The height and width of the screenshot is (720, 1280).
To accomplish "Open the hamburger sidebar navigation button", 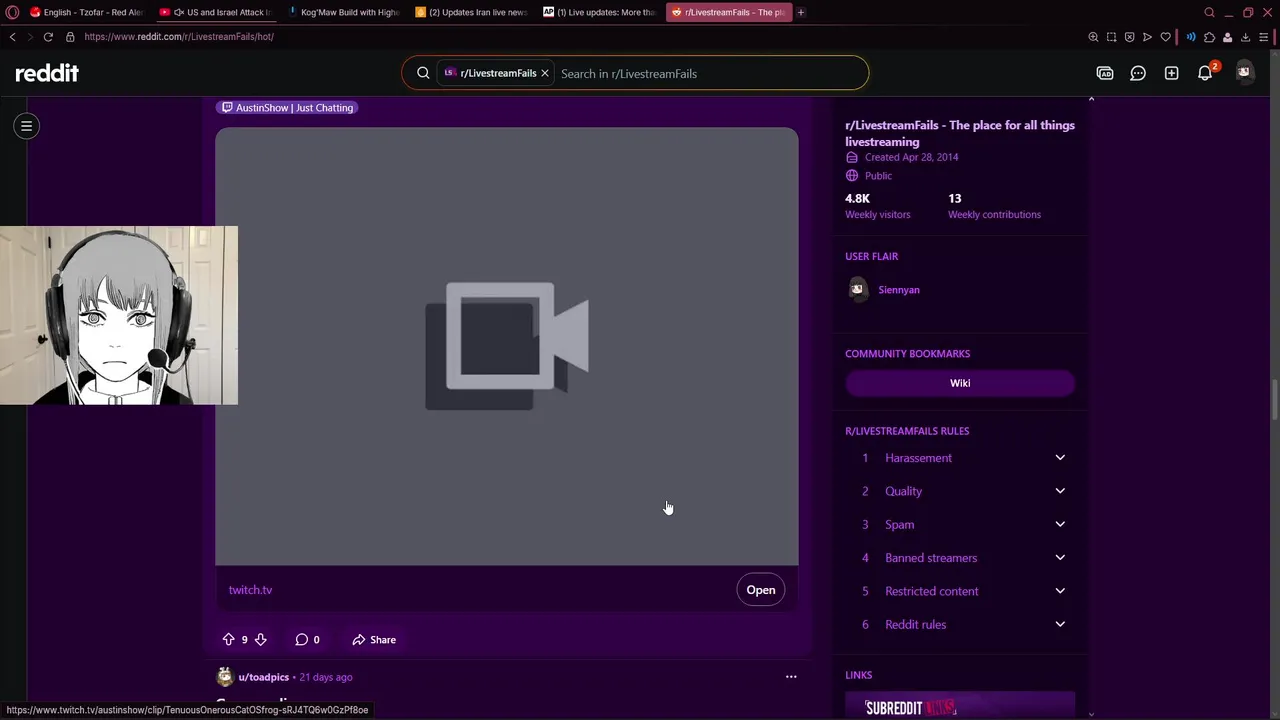I will 27,126.
